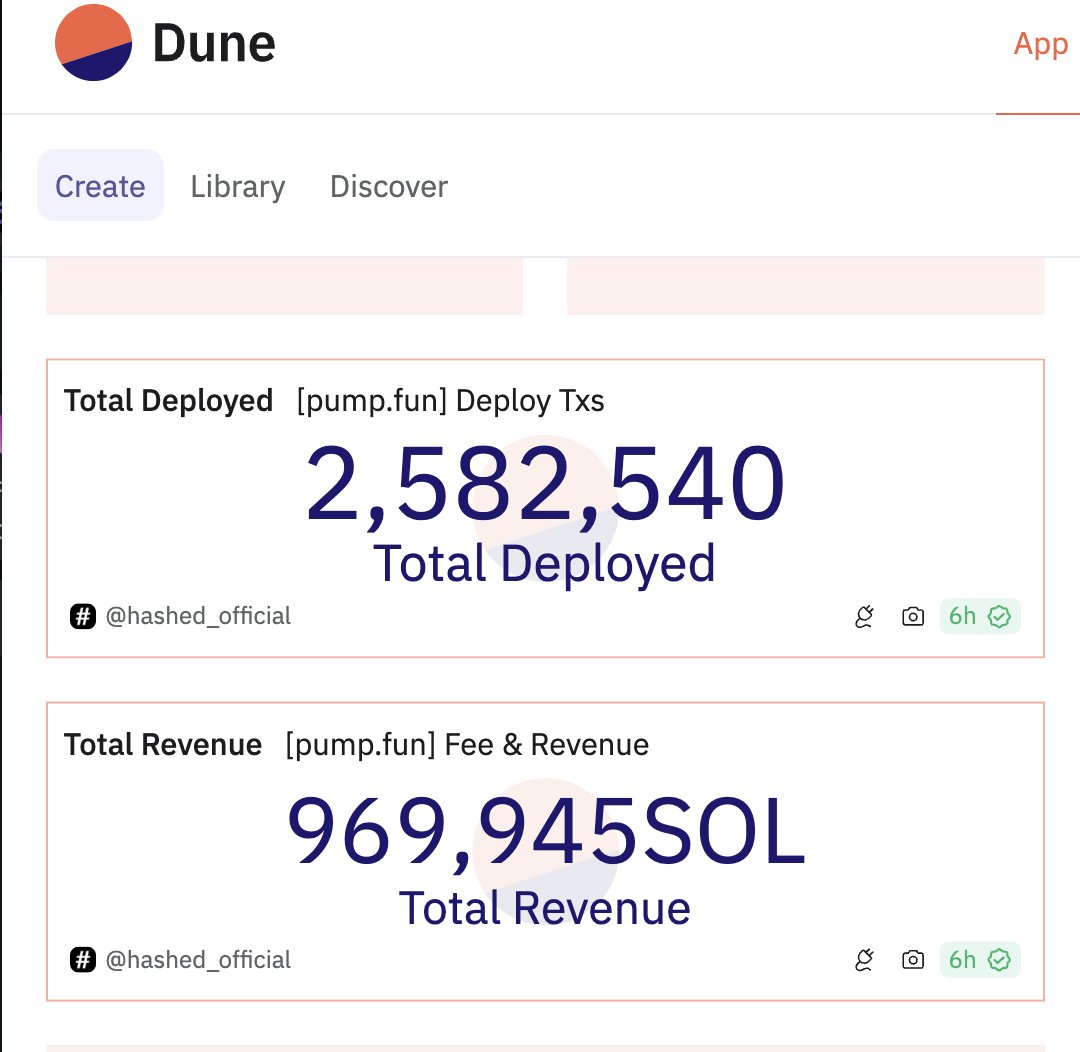Click the Dune logo icon
Viewport: 1080px width, 1052px height.
tap(93, 43)
